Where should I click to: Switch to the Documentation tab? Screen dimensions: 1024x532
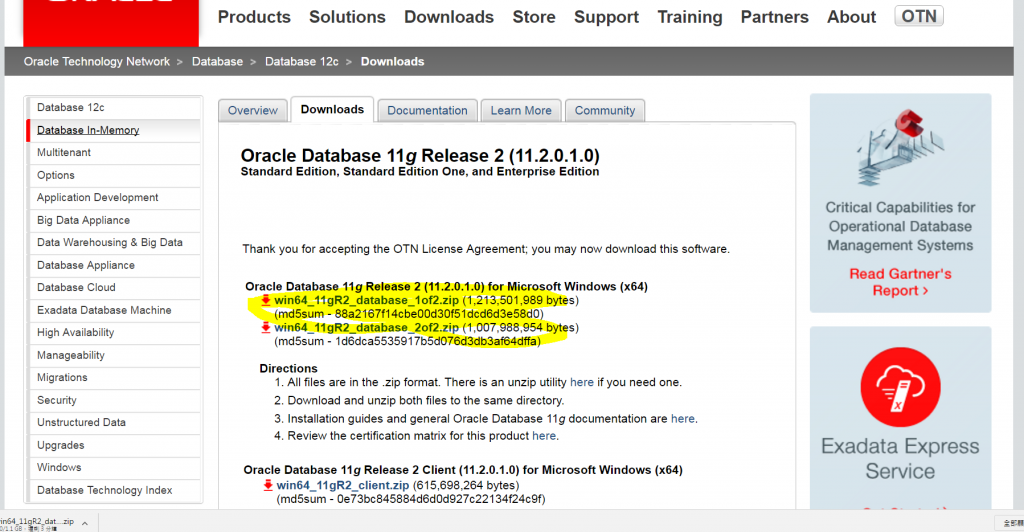pyautogui.click(x=427, y=110)
